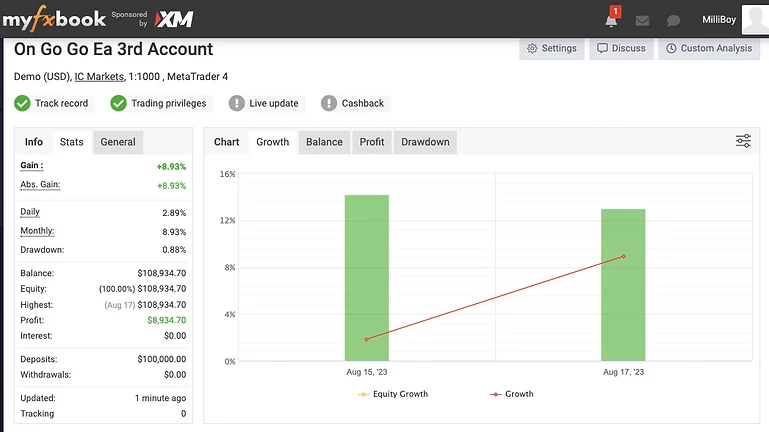Select the Balance chart tab
Image resolution: width=769 pixels, height=432 pixels.
click(x=324, y=142)
